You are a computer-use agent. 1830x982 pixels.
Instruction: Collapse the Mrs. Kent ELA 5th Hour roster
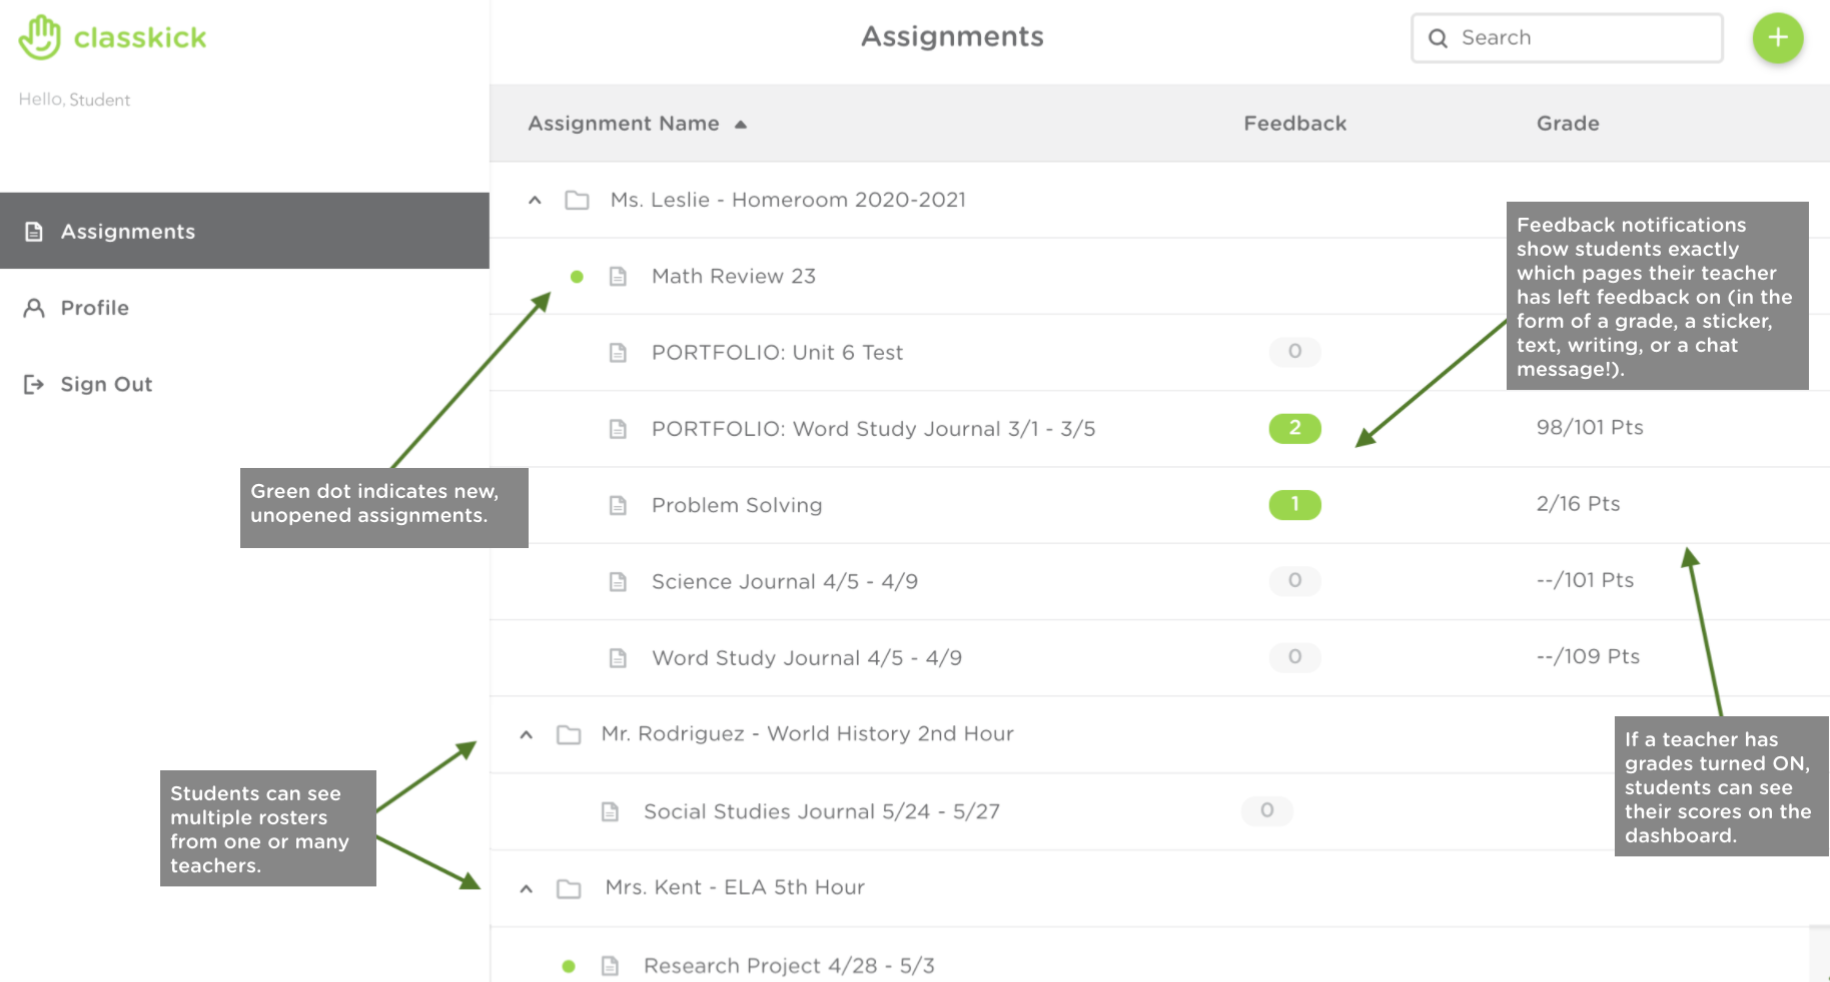tap(526, 888)
